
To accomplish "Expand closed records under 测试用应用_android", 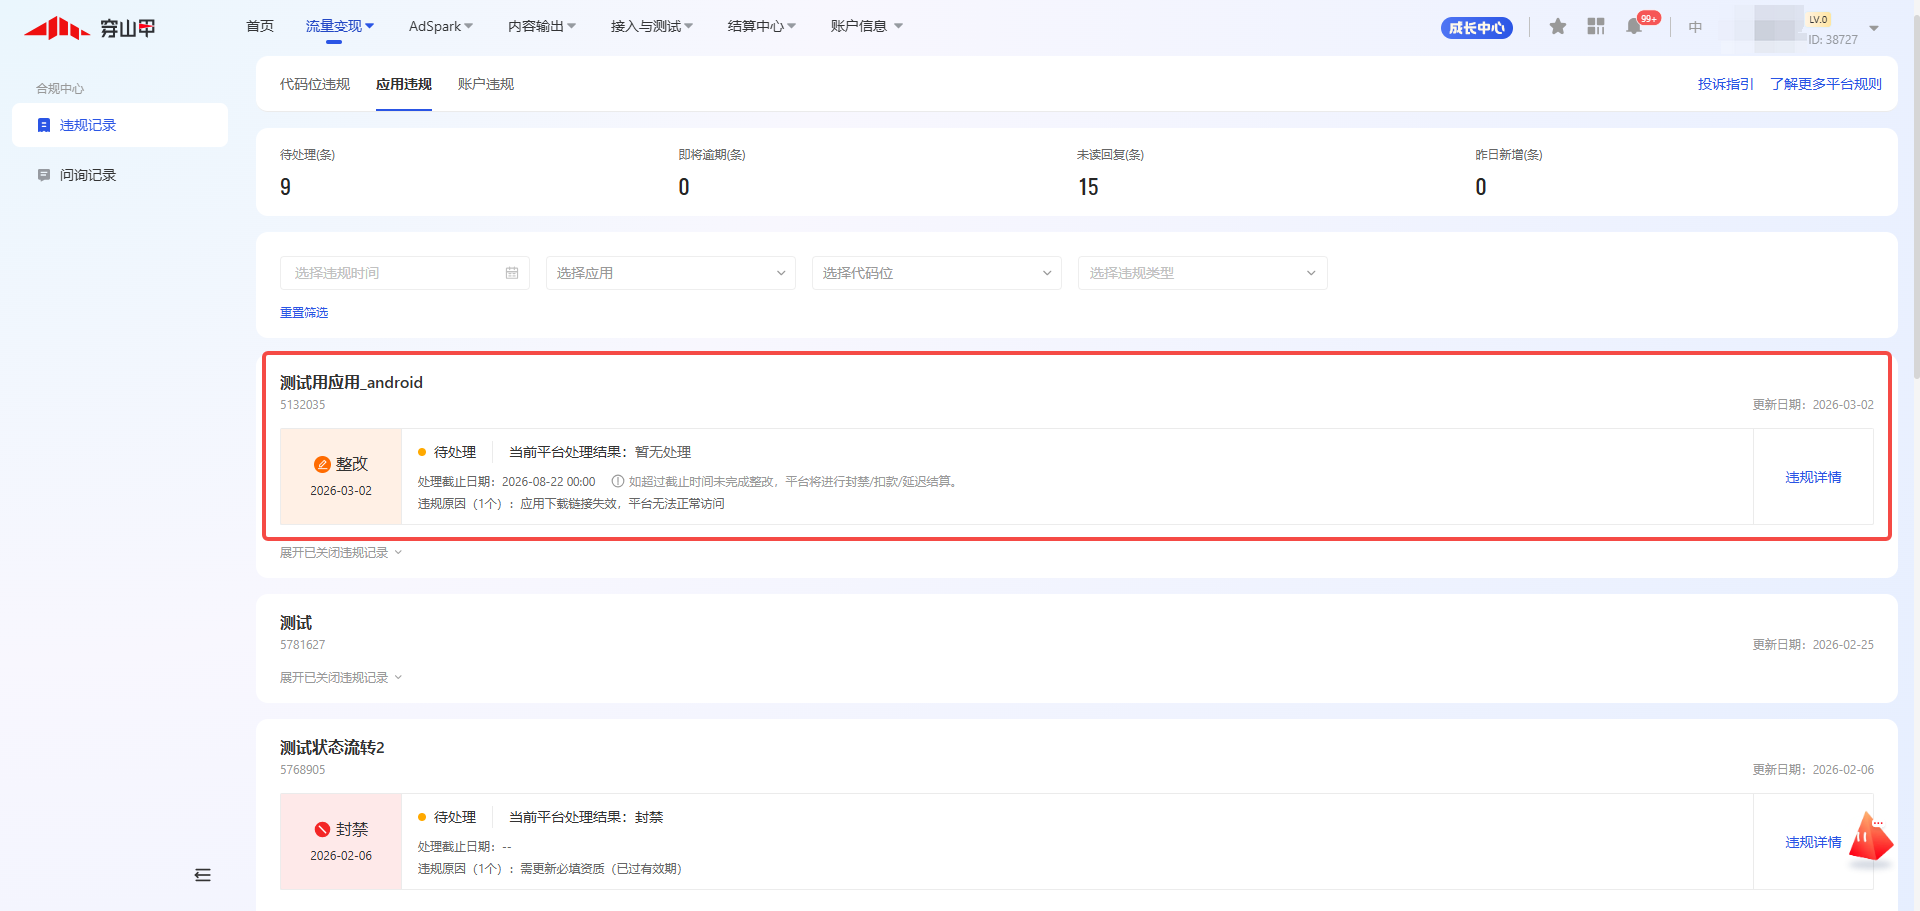I will coord(340,552).
